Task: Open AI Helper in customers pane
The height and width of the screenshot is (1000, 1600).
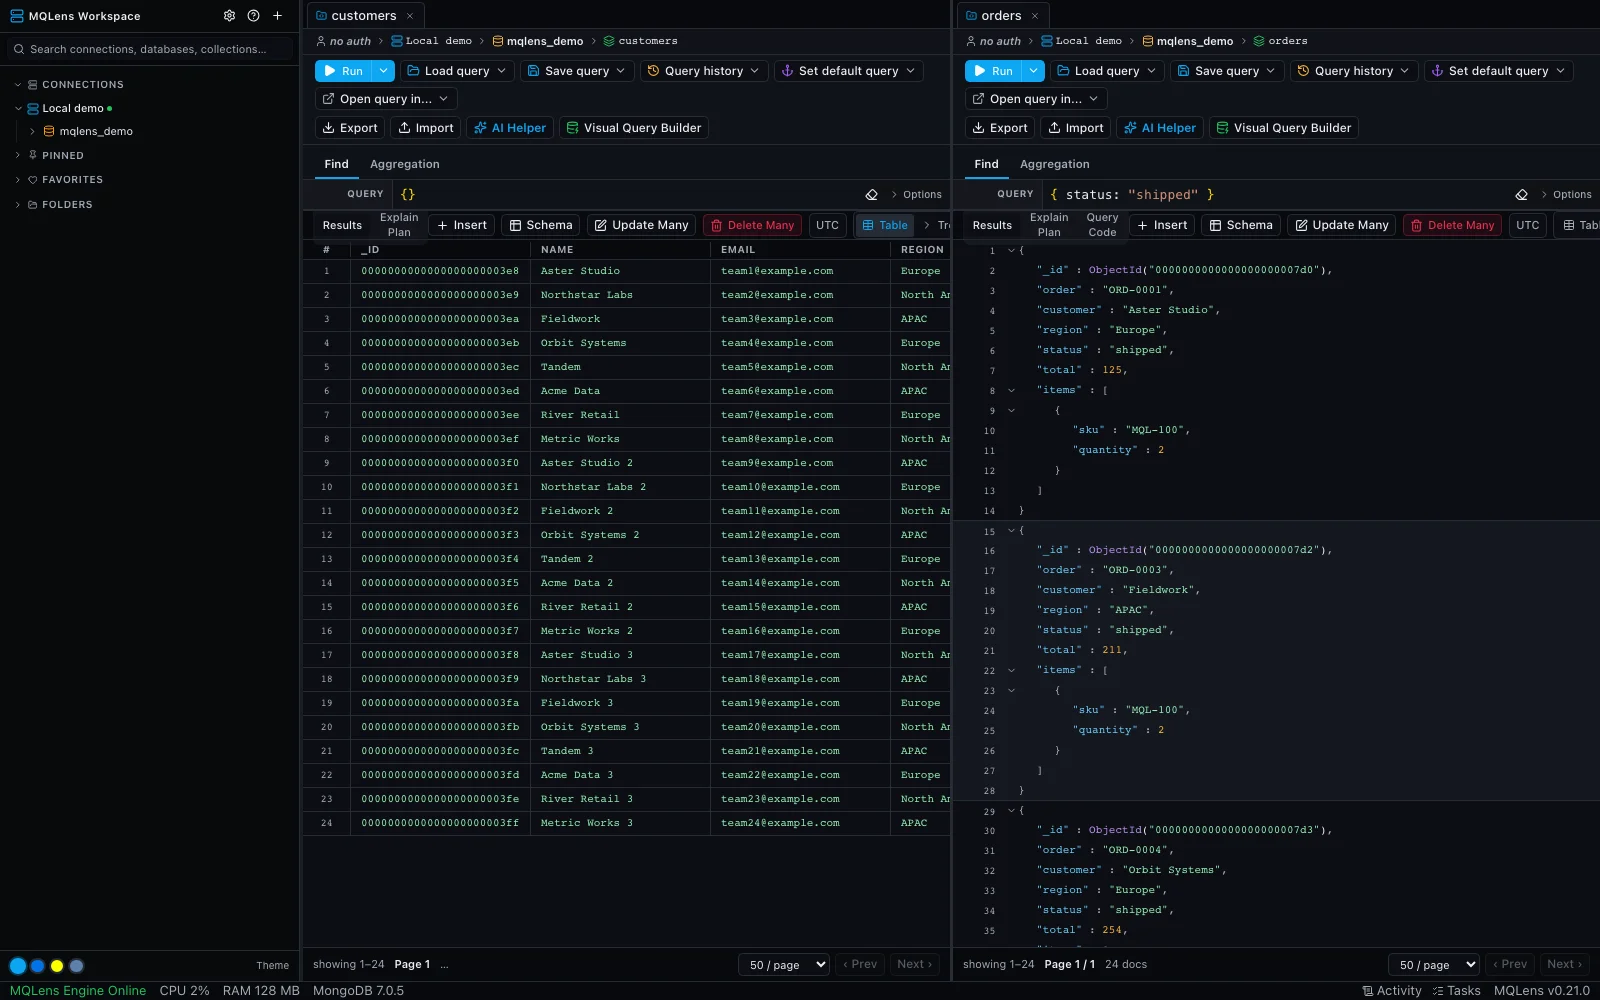Action: [x=510, y=128]
